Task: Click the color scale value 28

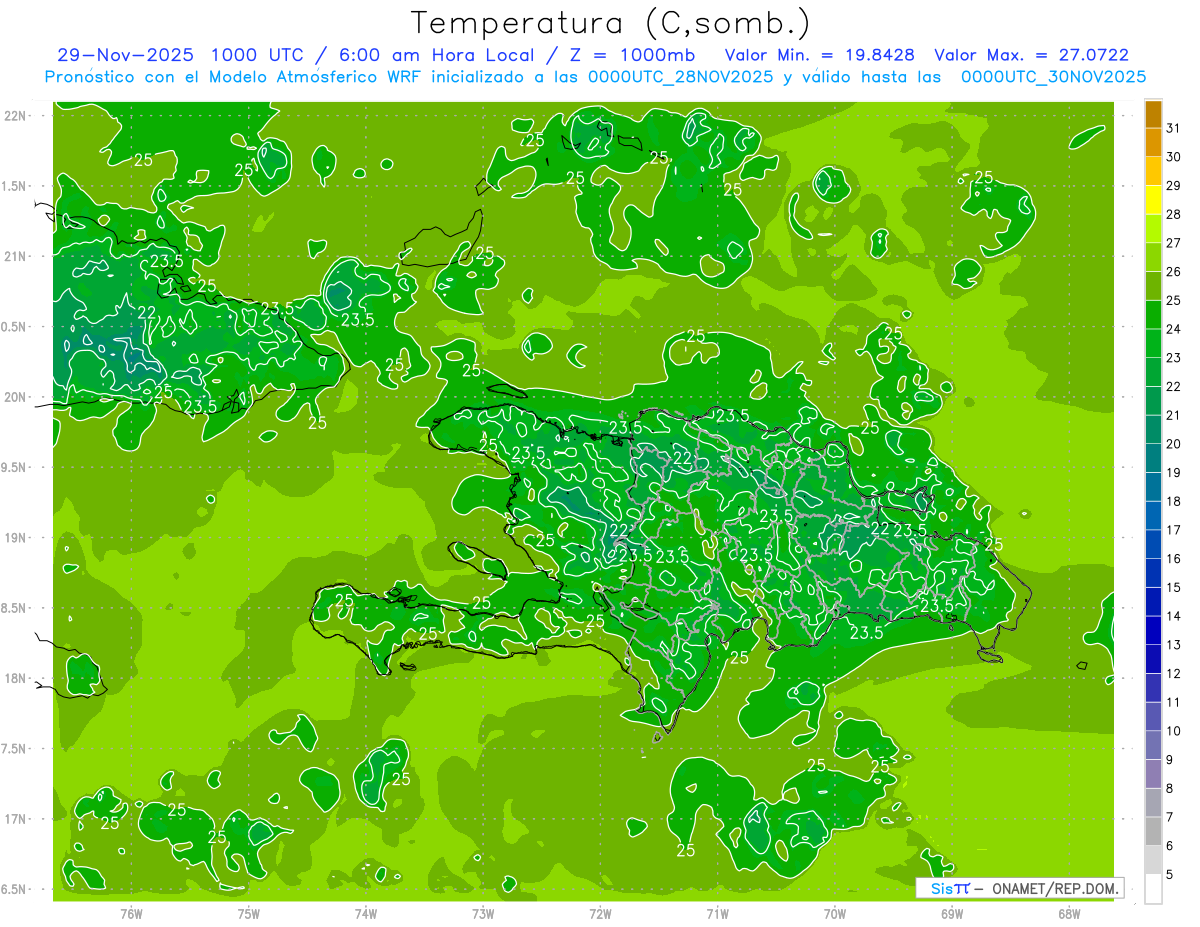Action: coord(1174,214)
